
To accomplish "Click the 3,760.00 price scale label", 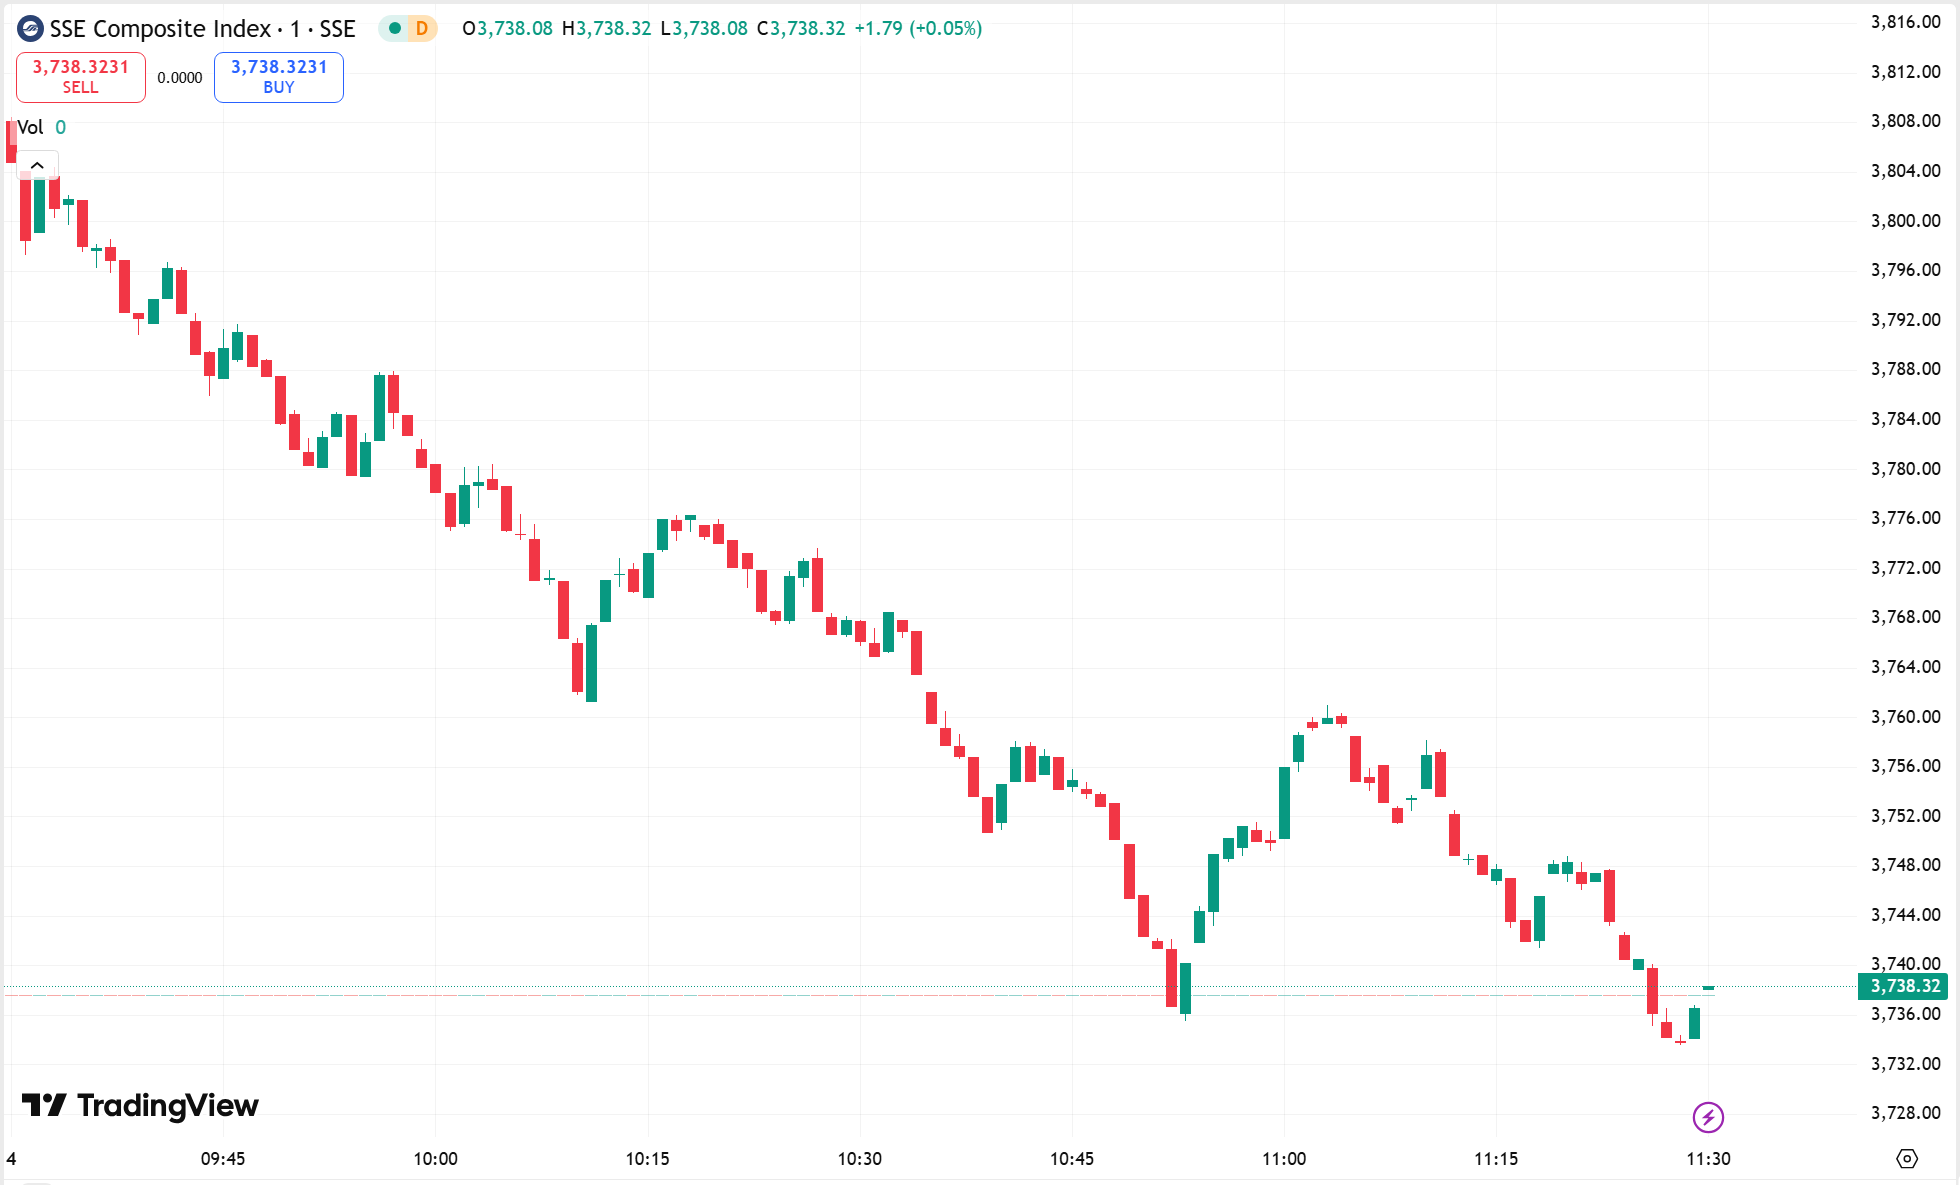I will pyautogui.click(x=1905, y=717).
